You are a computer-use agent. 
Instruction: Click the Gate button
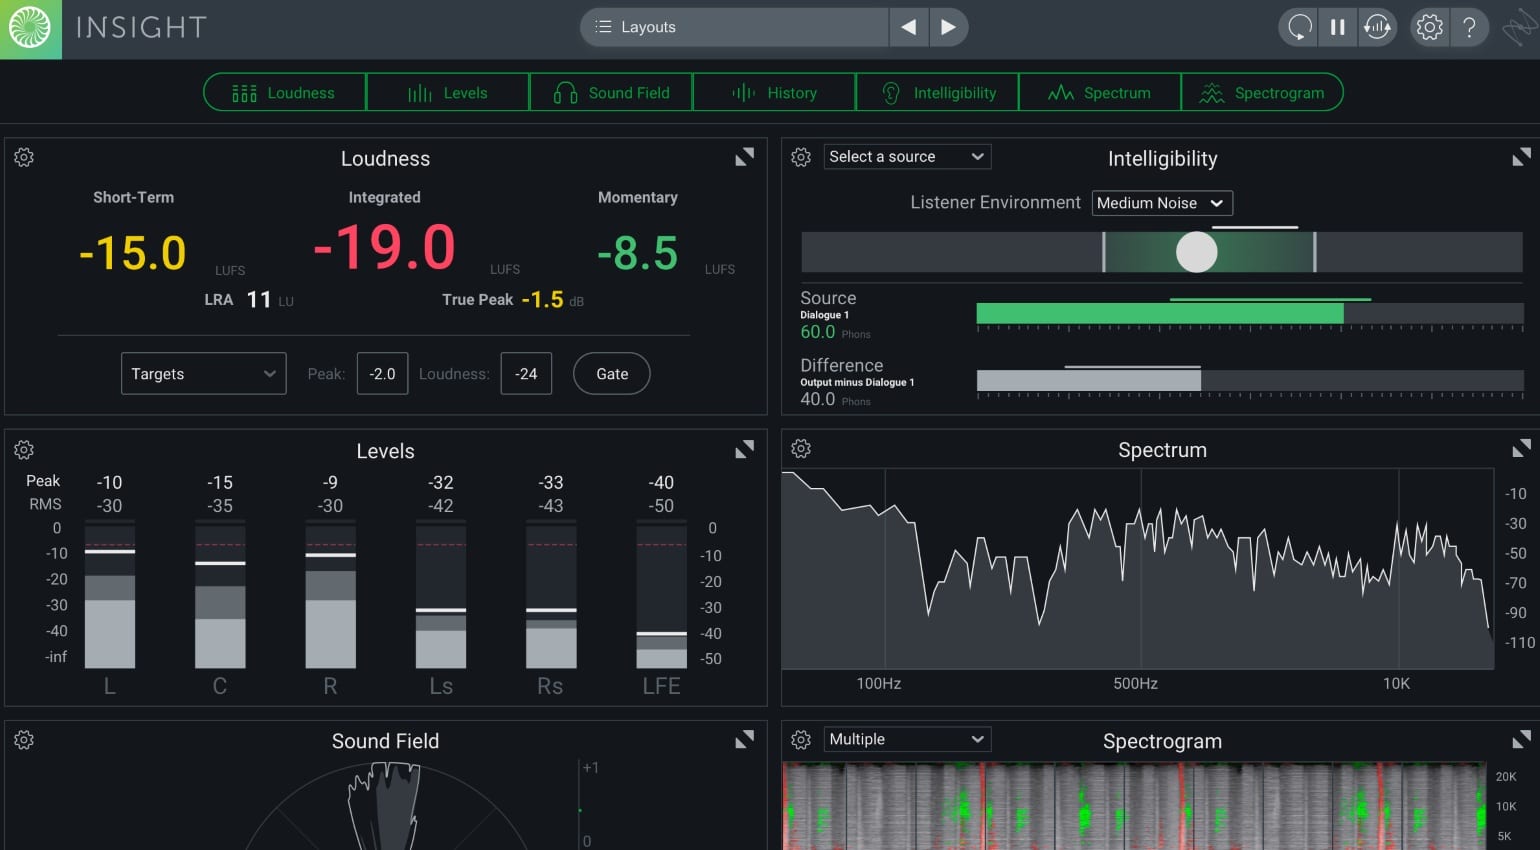click(612, 373)
